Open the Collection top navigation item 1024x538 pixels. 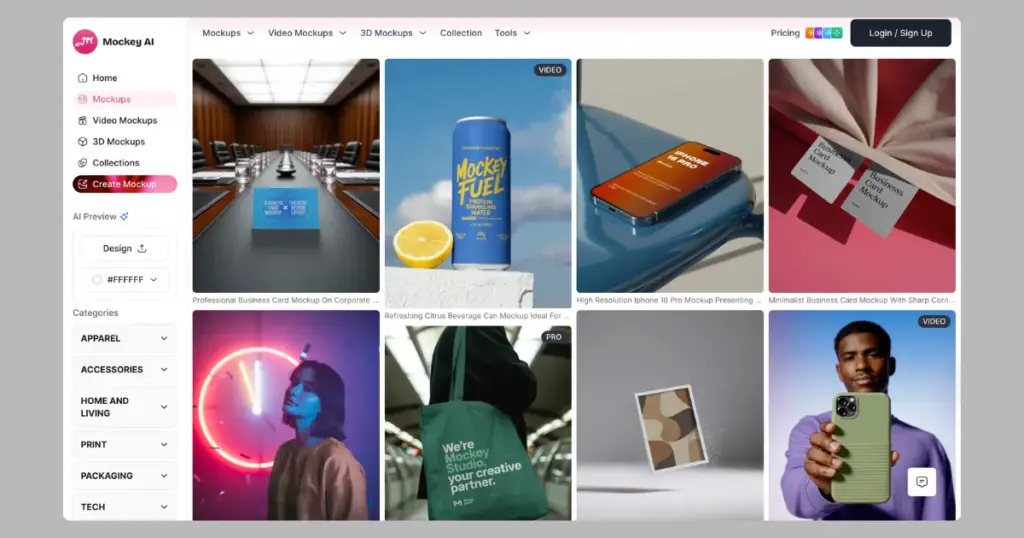point(460,33)
